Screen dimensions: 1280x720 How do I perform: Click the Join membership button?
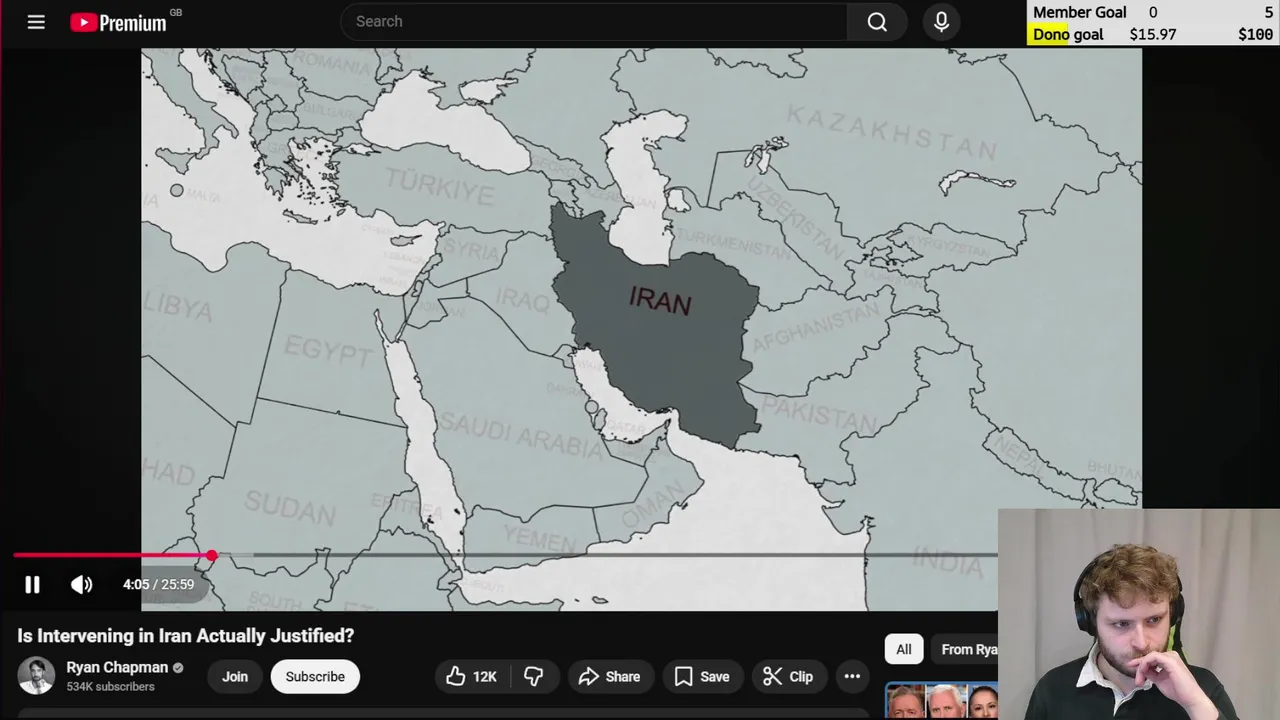tap(235, 677)
